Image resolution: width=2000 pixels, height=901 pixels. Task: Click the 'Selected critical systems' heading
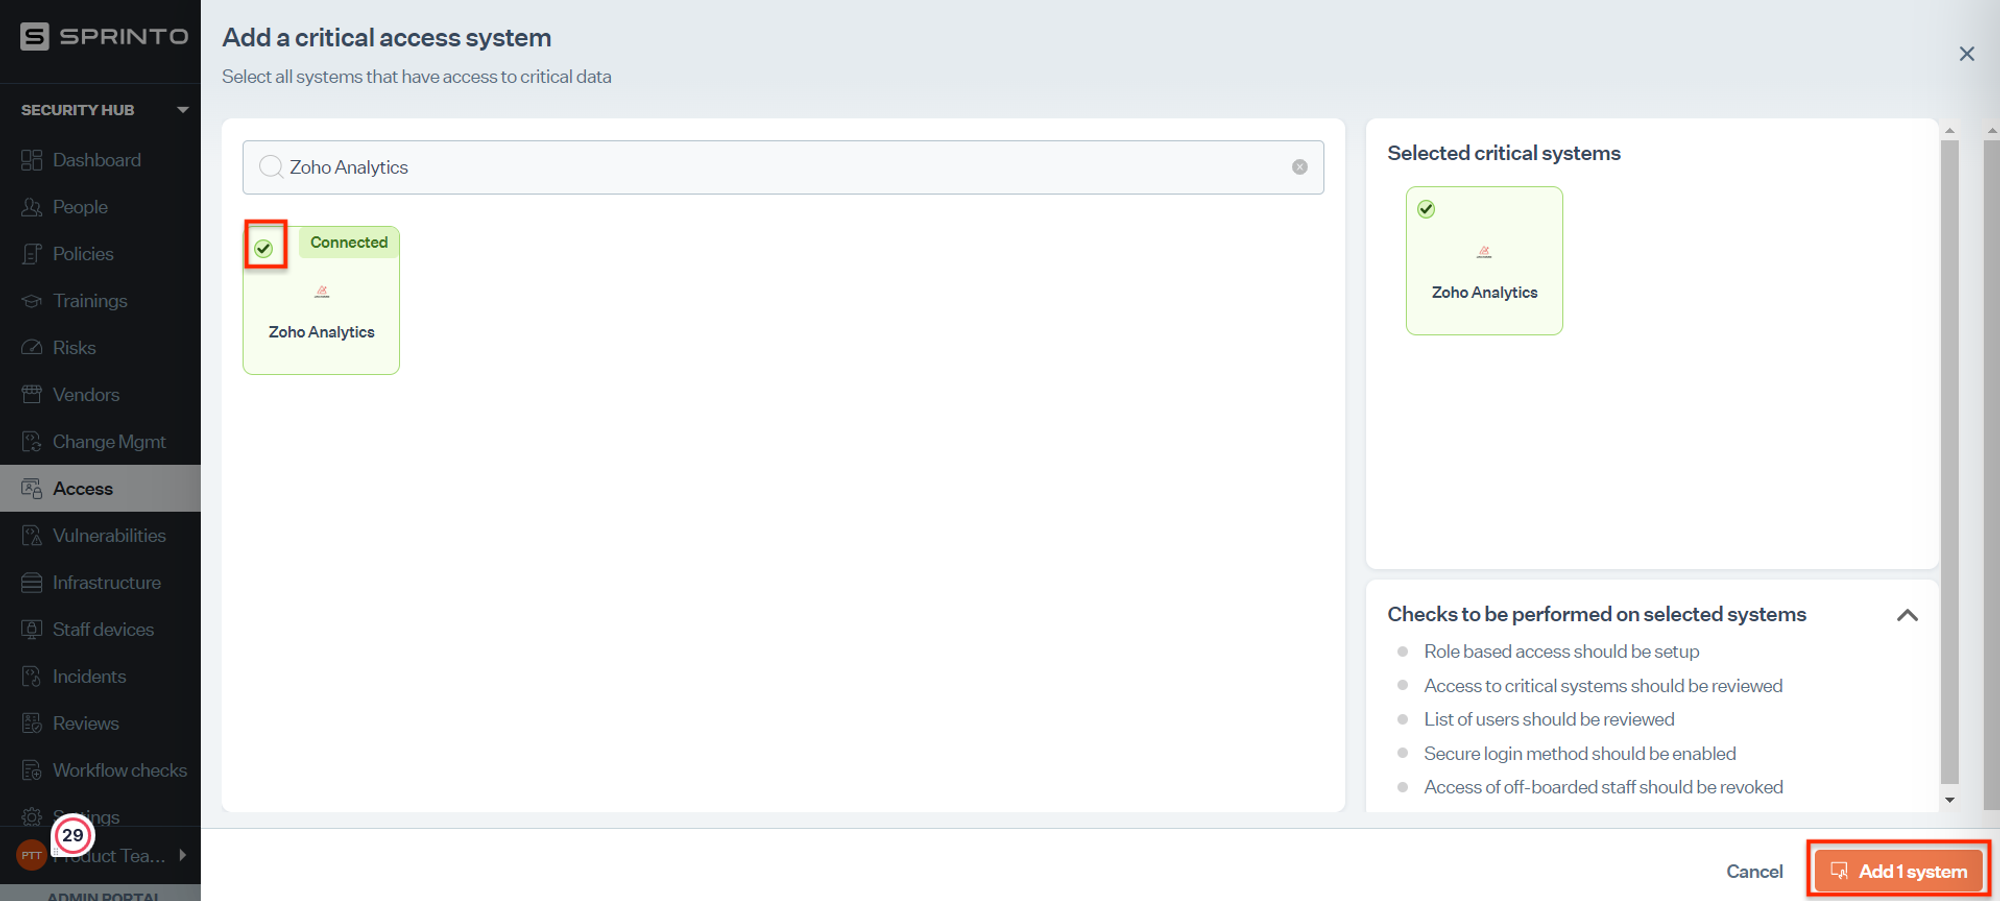pyautogui.click(x=1503, y=153)
